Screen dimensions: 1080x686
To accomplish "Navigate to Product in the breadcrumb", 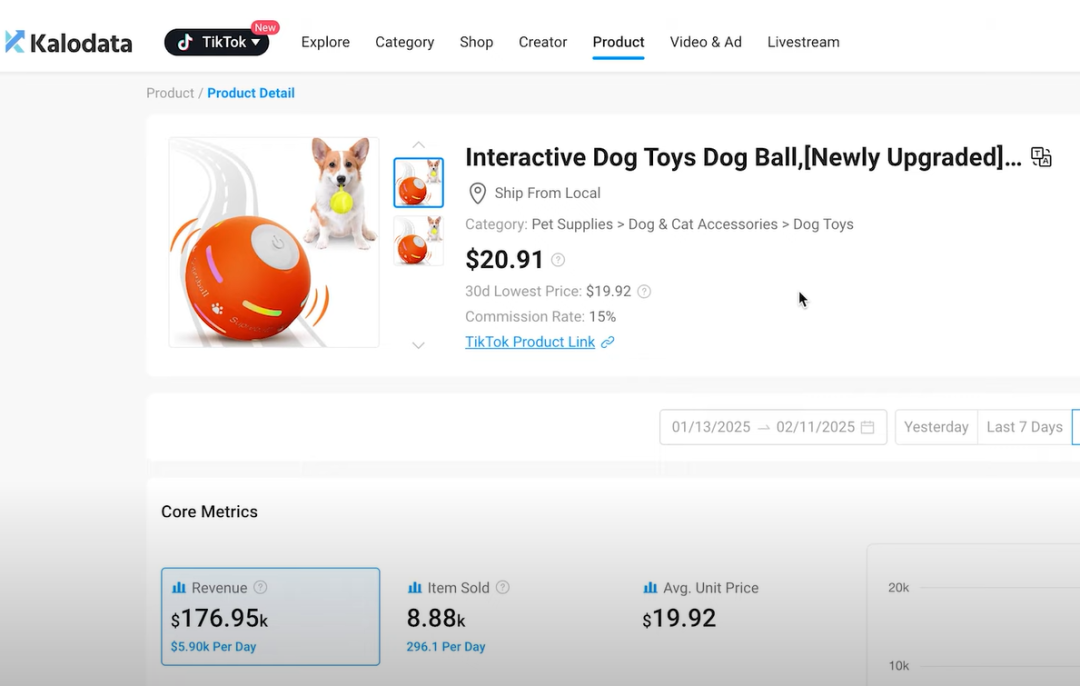I will coord(170,93).
